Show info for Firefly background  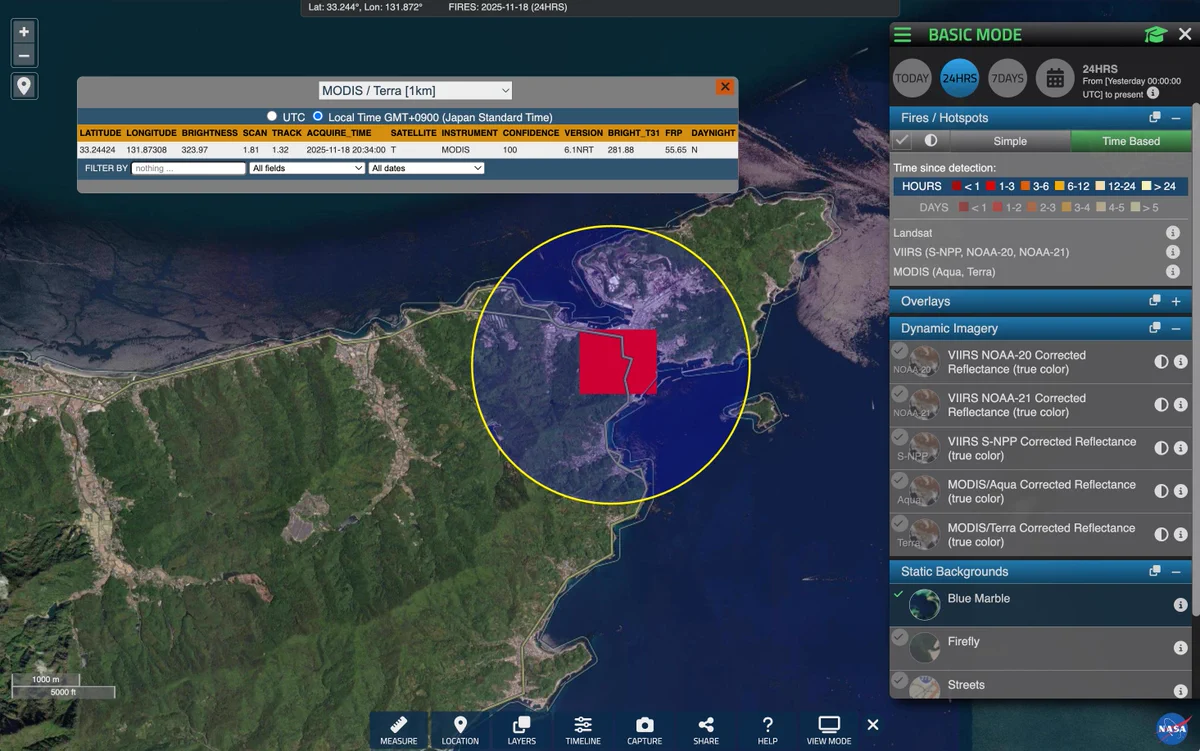pos(1180,648)
